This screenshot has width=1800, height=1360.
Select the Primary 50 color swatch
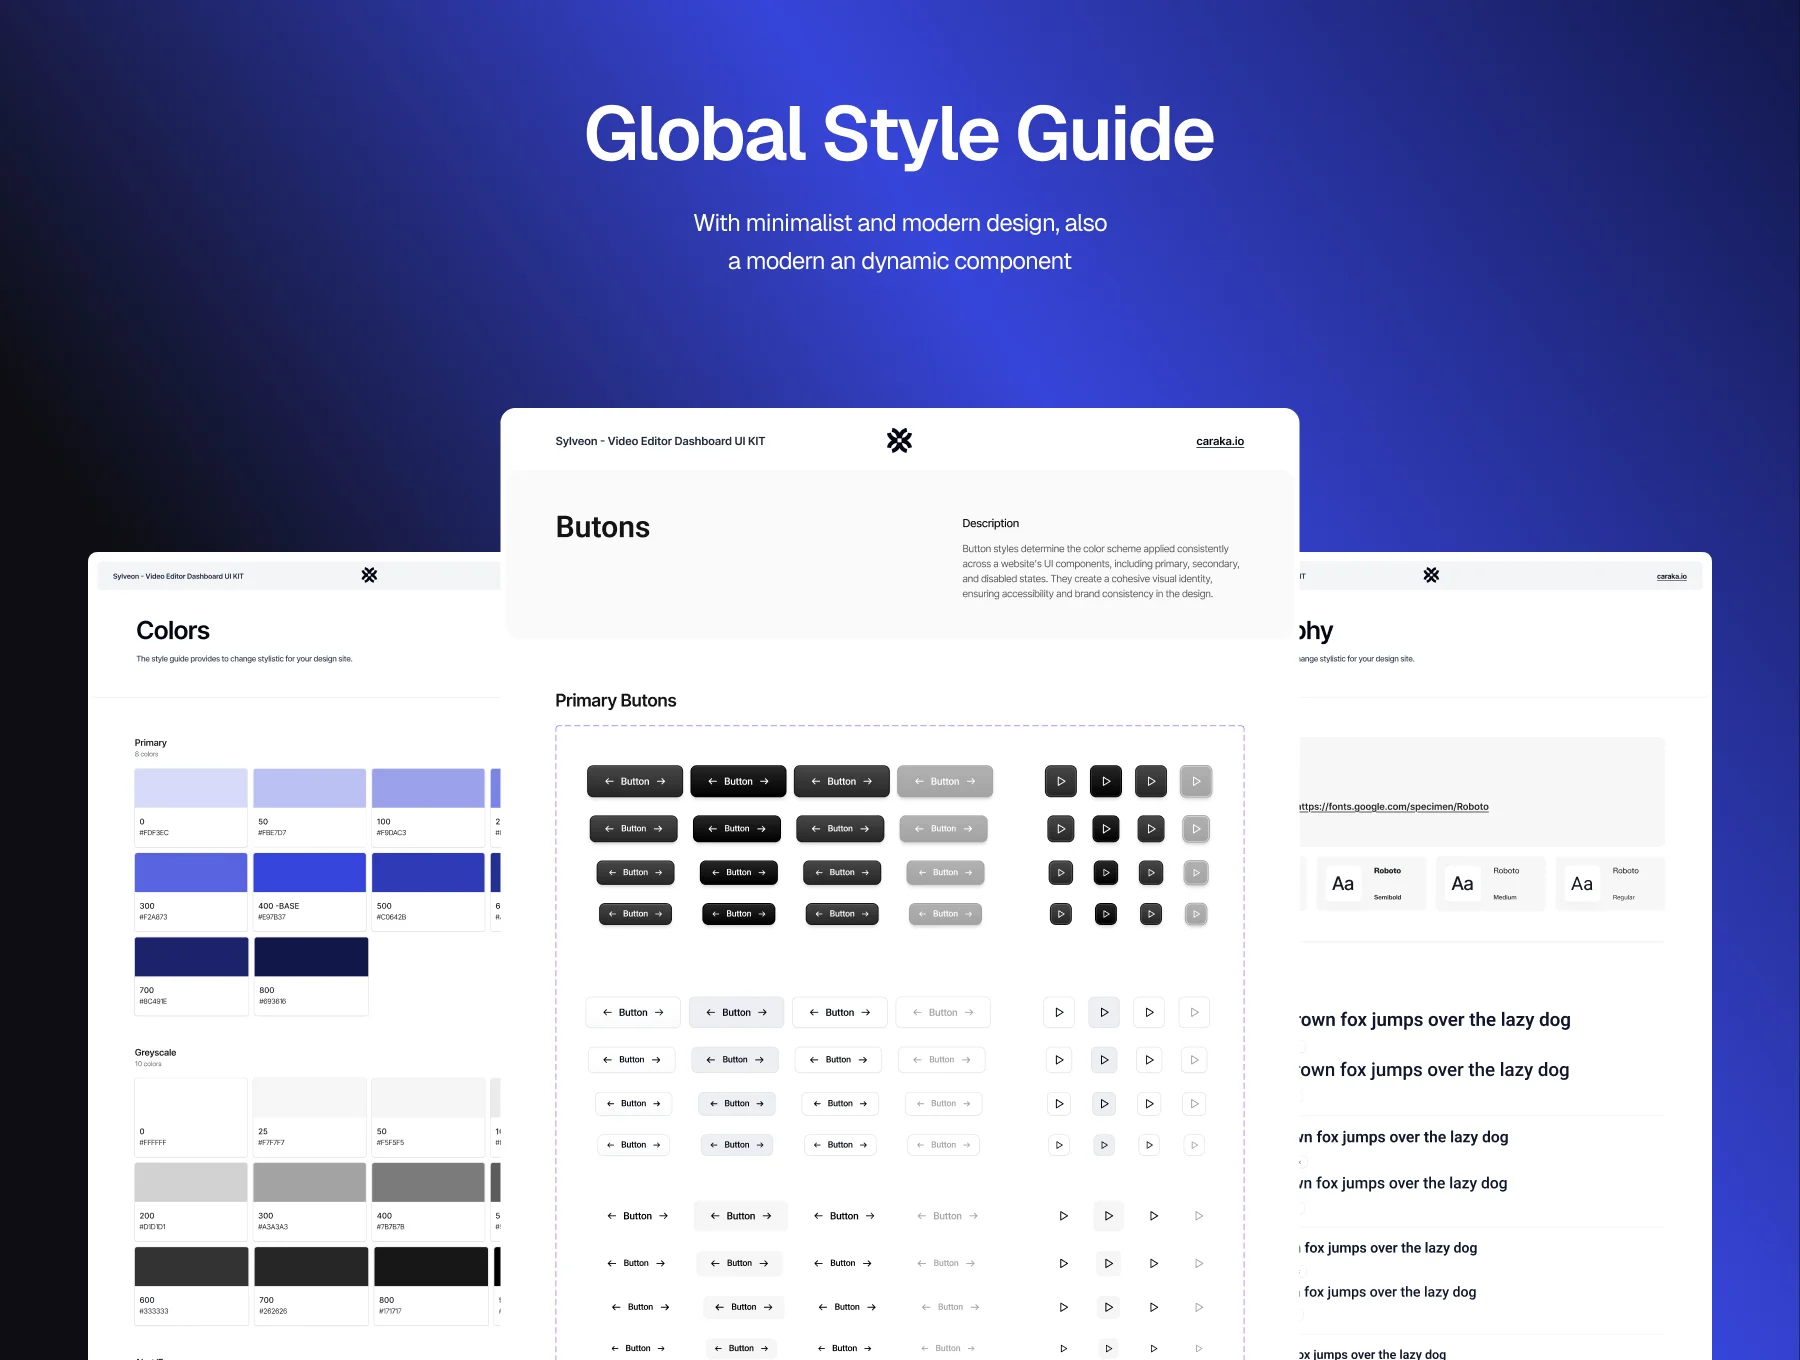pos(309,807)
